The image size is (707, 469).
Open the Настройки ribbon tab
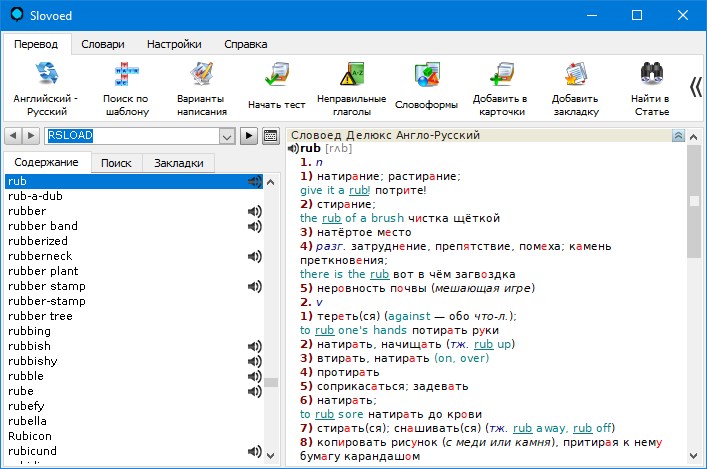point(174,44)
